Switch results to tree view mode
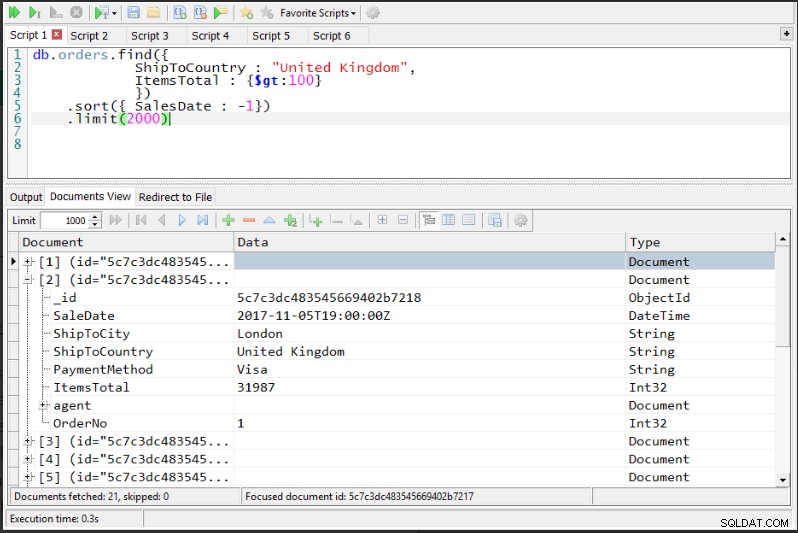 429,220
